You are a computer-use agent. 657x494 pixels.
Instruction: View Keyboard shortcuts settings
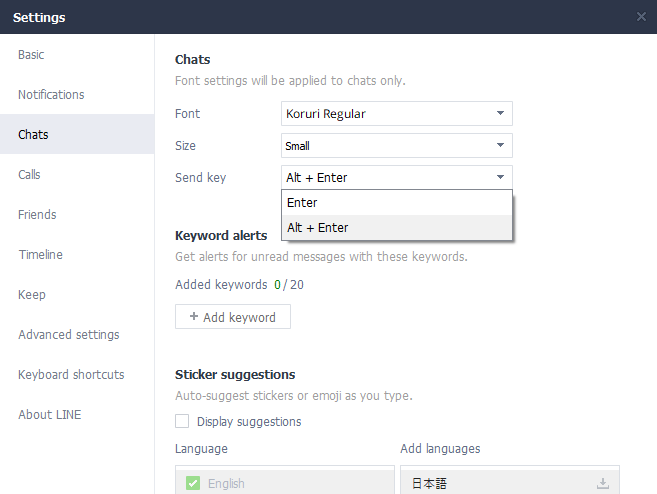pos(72,375)
